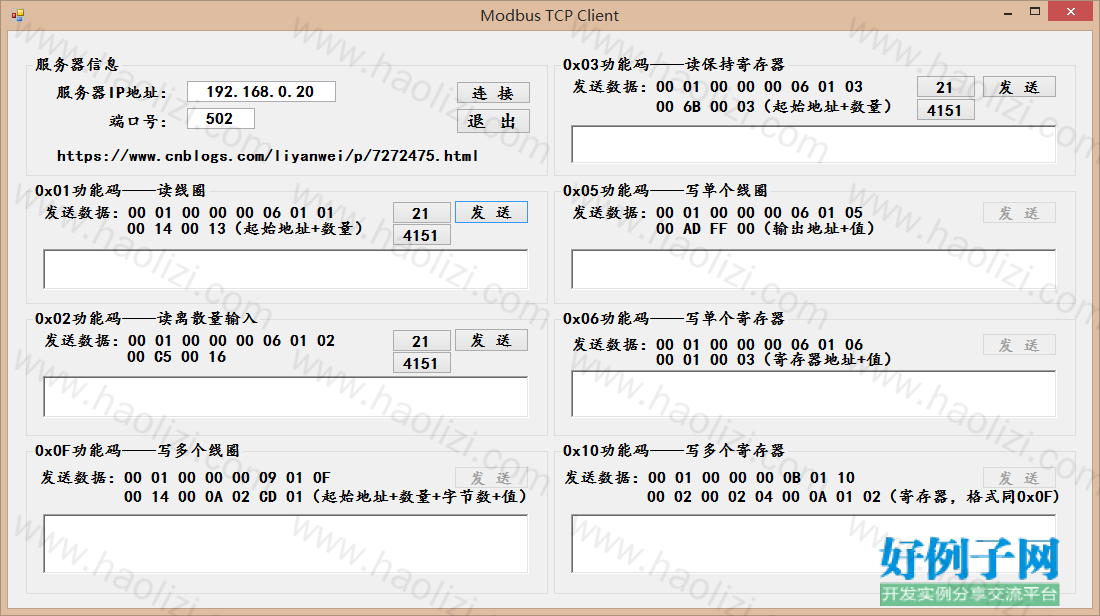Click the 连接 (Connect) button

click(x=492, y=93)
